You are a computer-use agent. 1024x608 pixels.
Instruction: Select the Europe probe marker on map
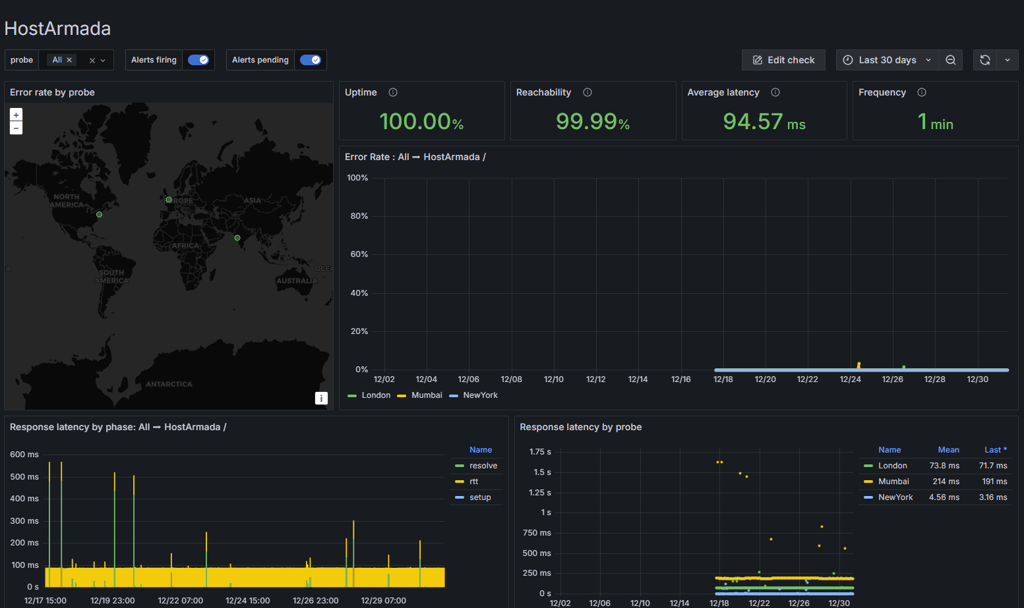[168, 200]
